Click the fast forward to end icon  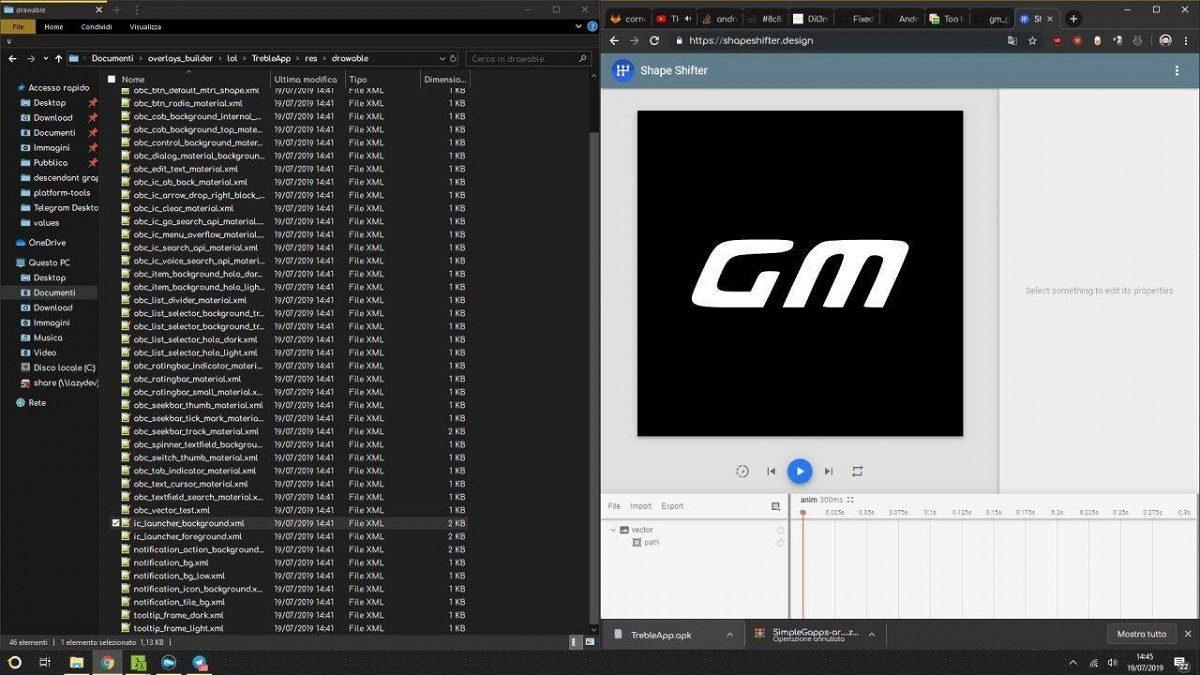828,471
